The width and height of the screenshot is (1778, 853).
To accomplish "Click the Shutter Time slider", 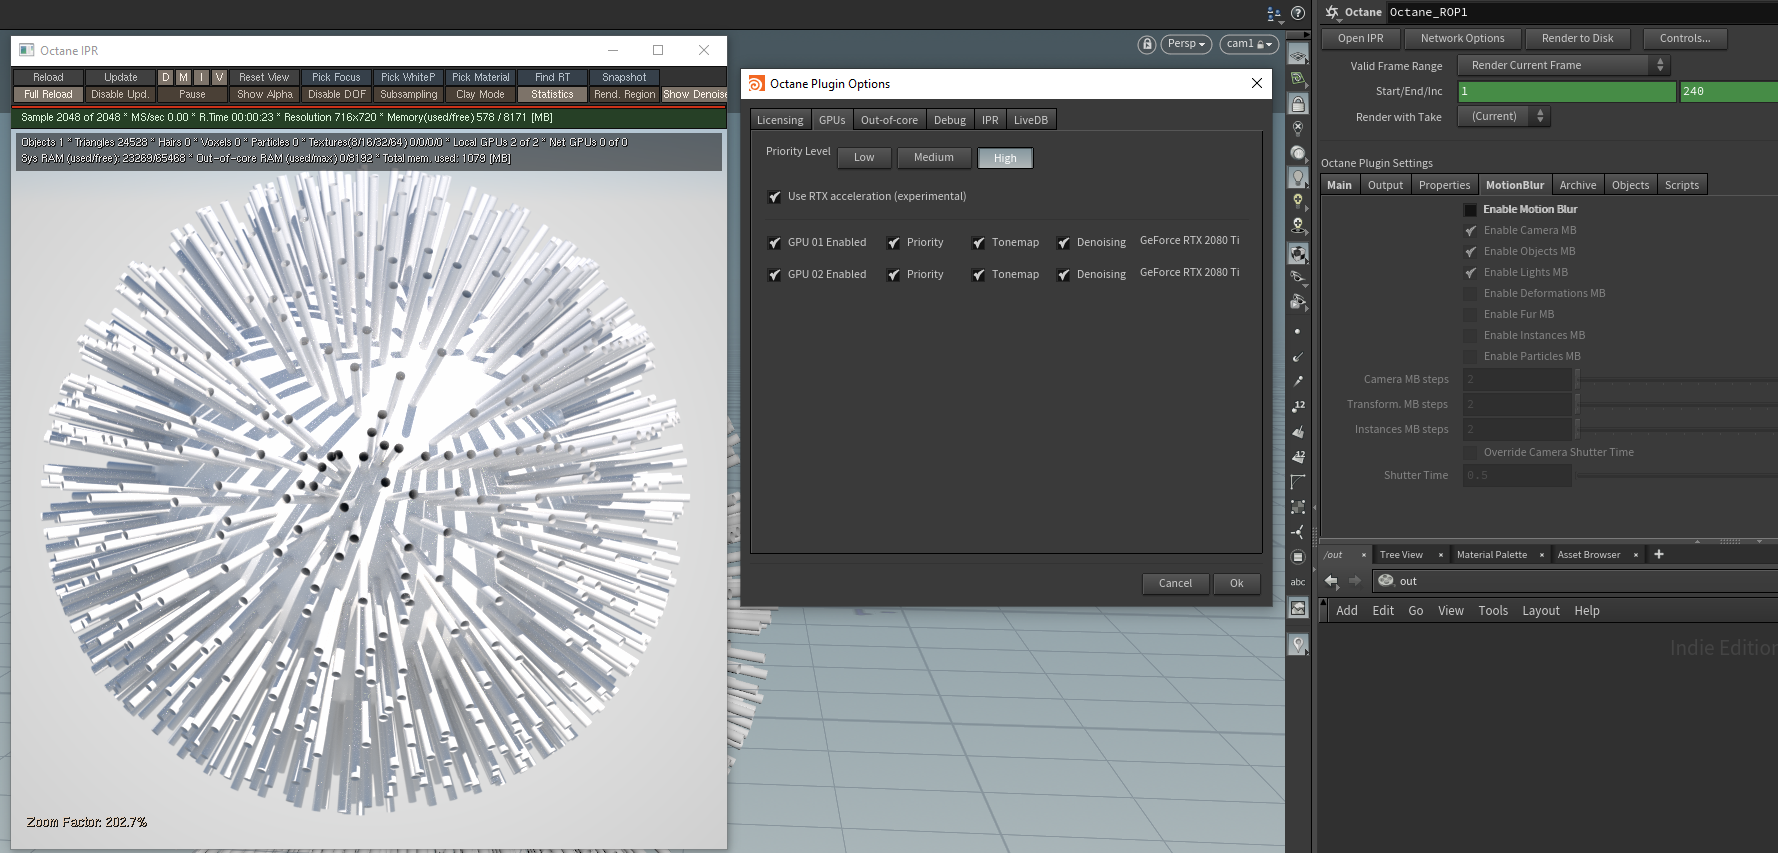I will pos(1676,476).
